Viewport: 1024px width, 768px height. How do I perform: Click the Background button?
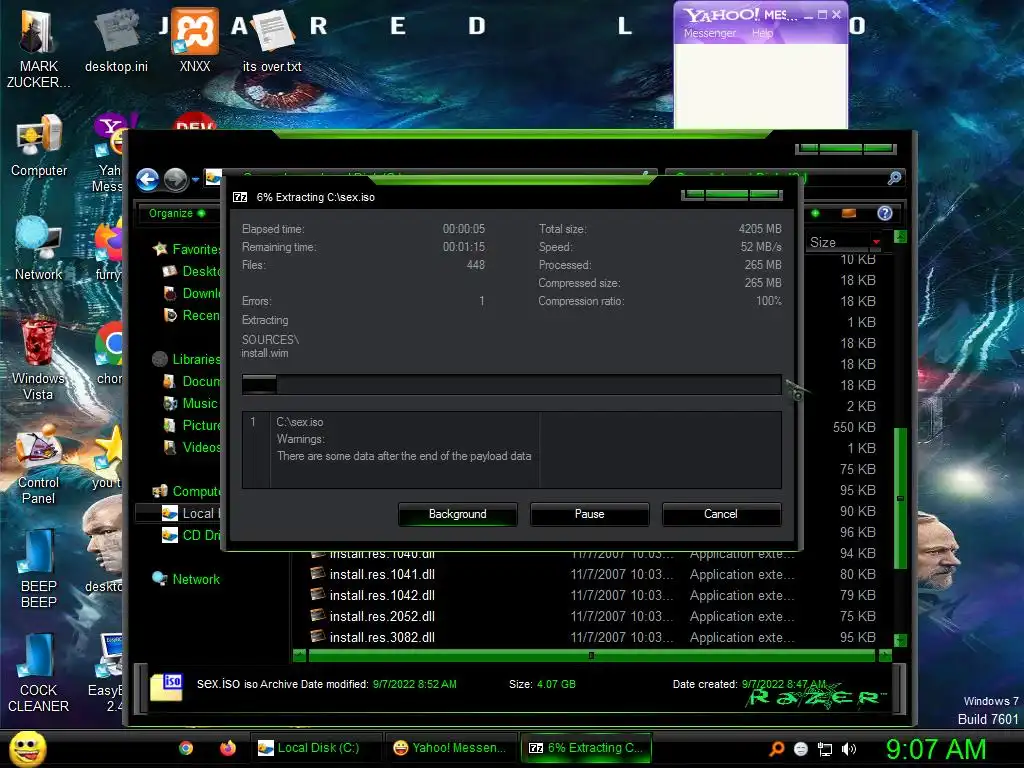458,514
